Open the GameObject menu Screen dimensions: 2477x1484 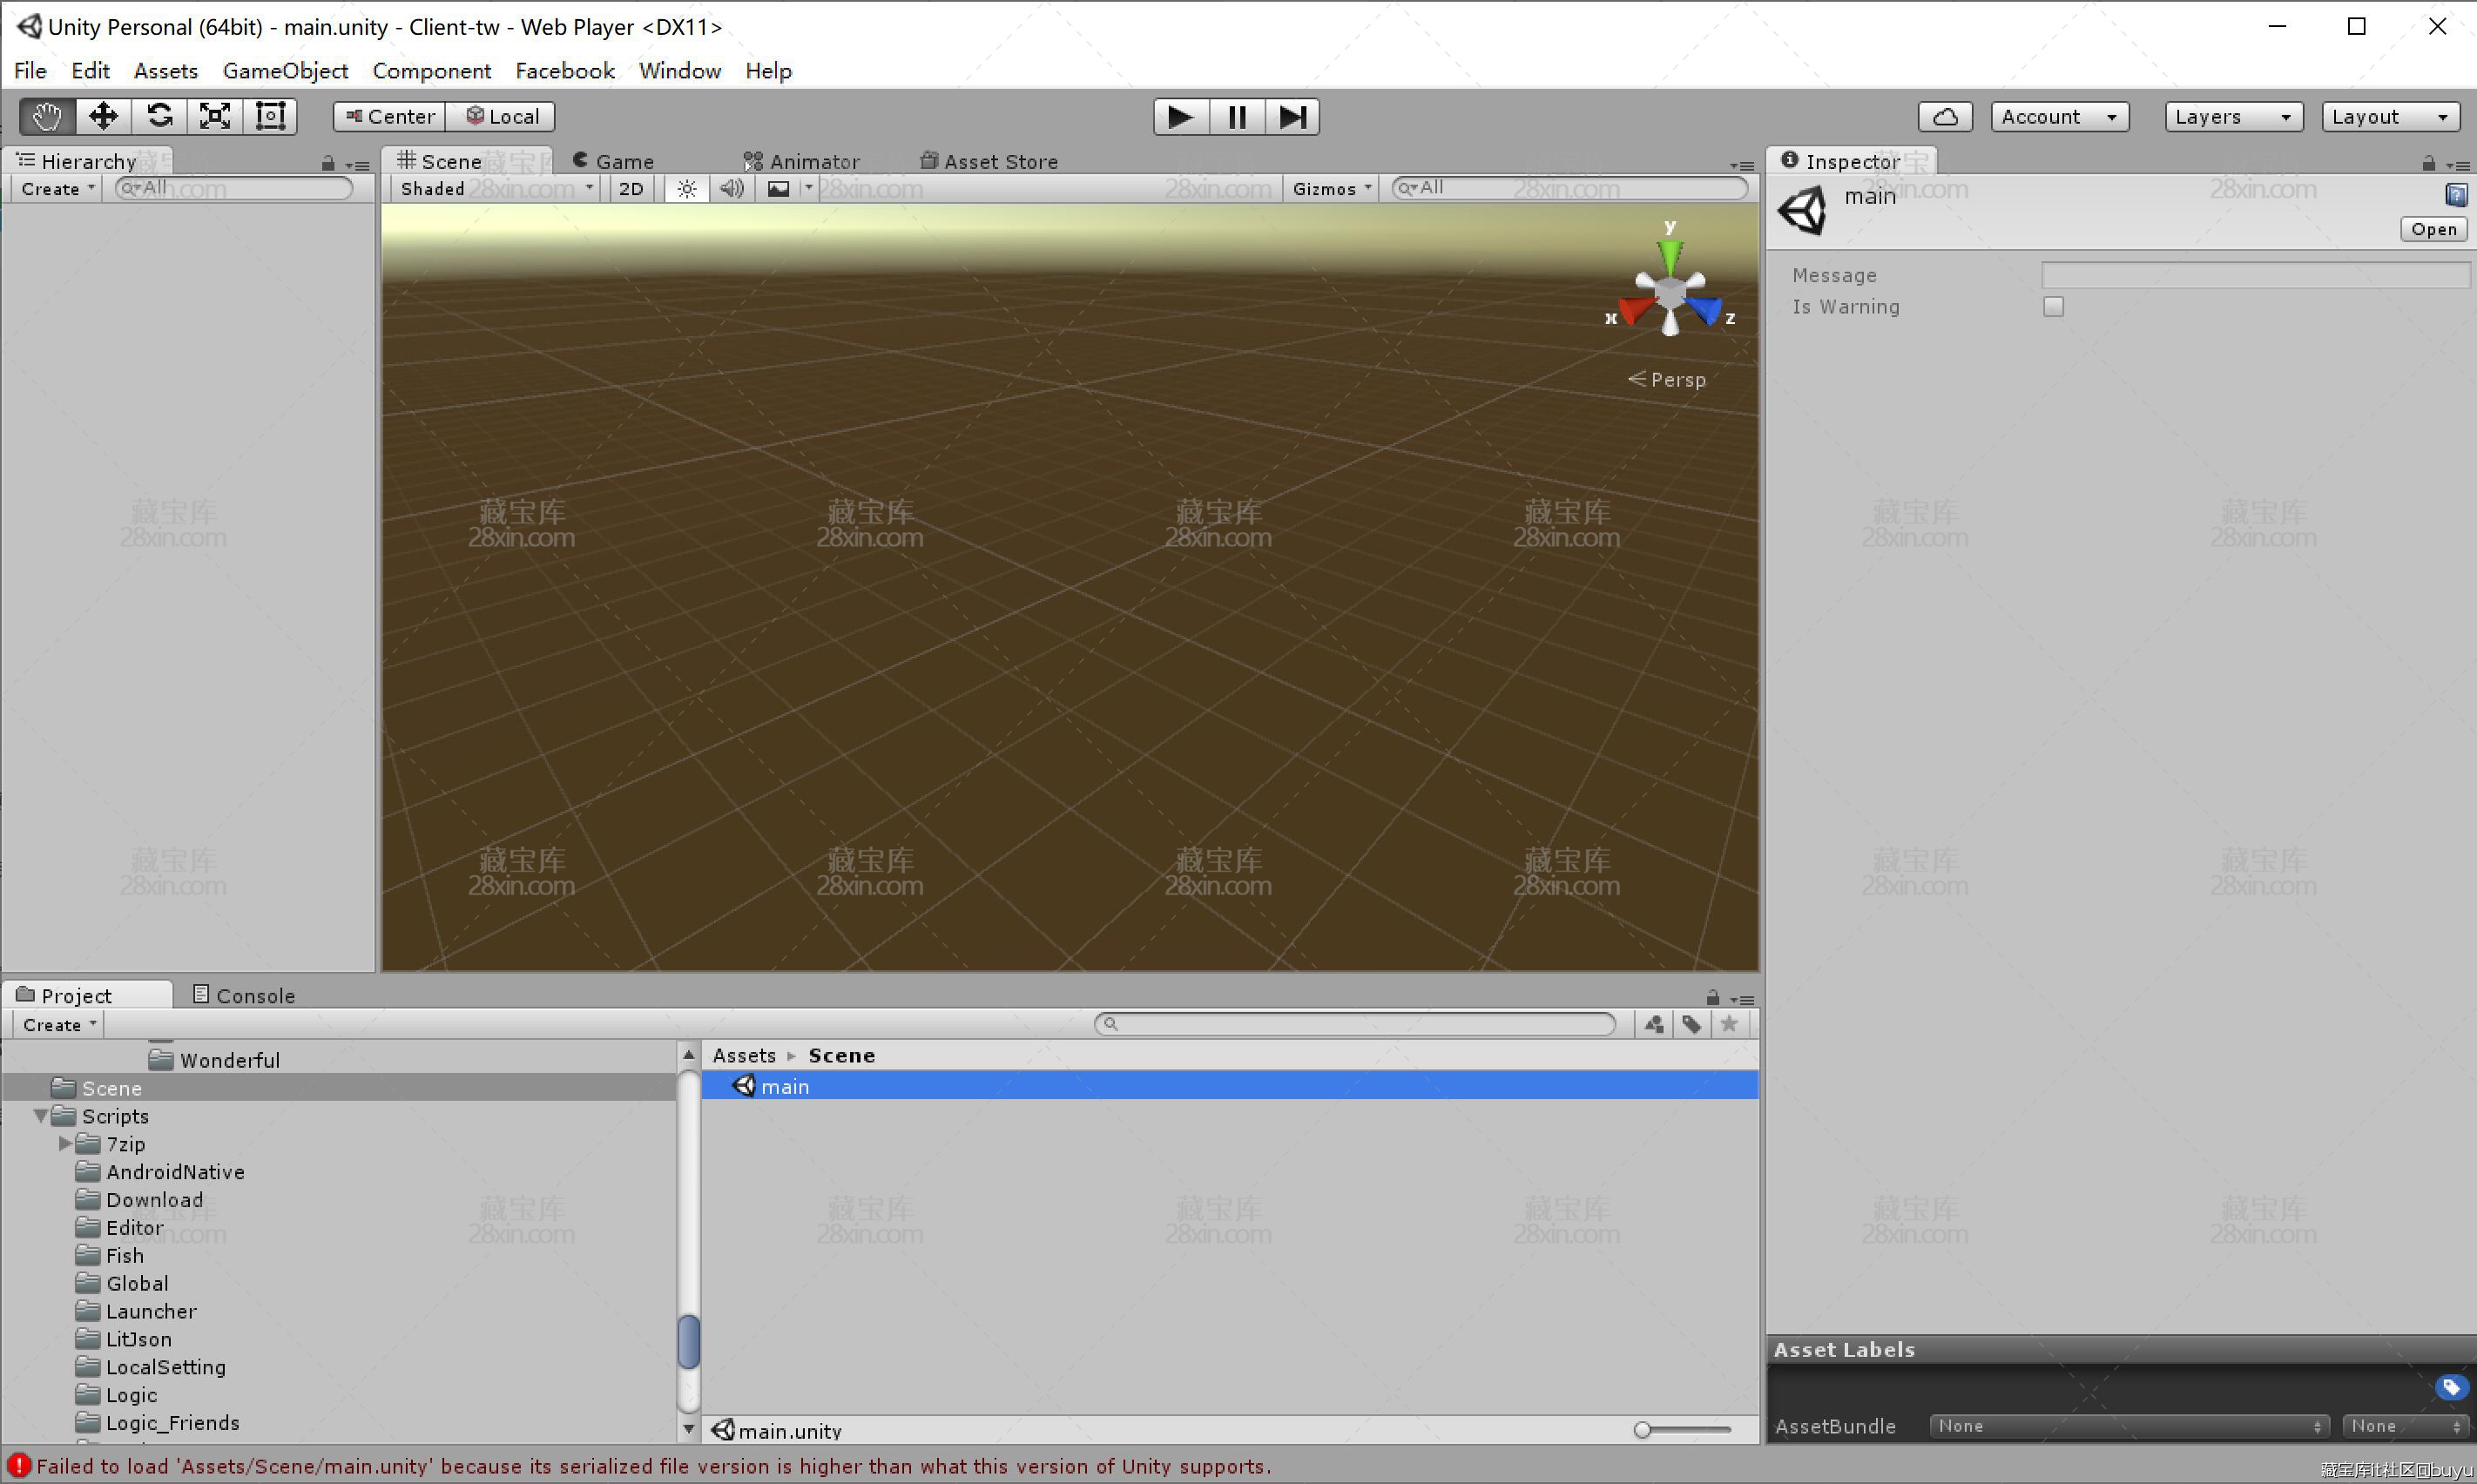click(285, 71)
